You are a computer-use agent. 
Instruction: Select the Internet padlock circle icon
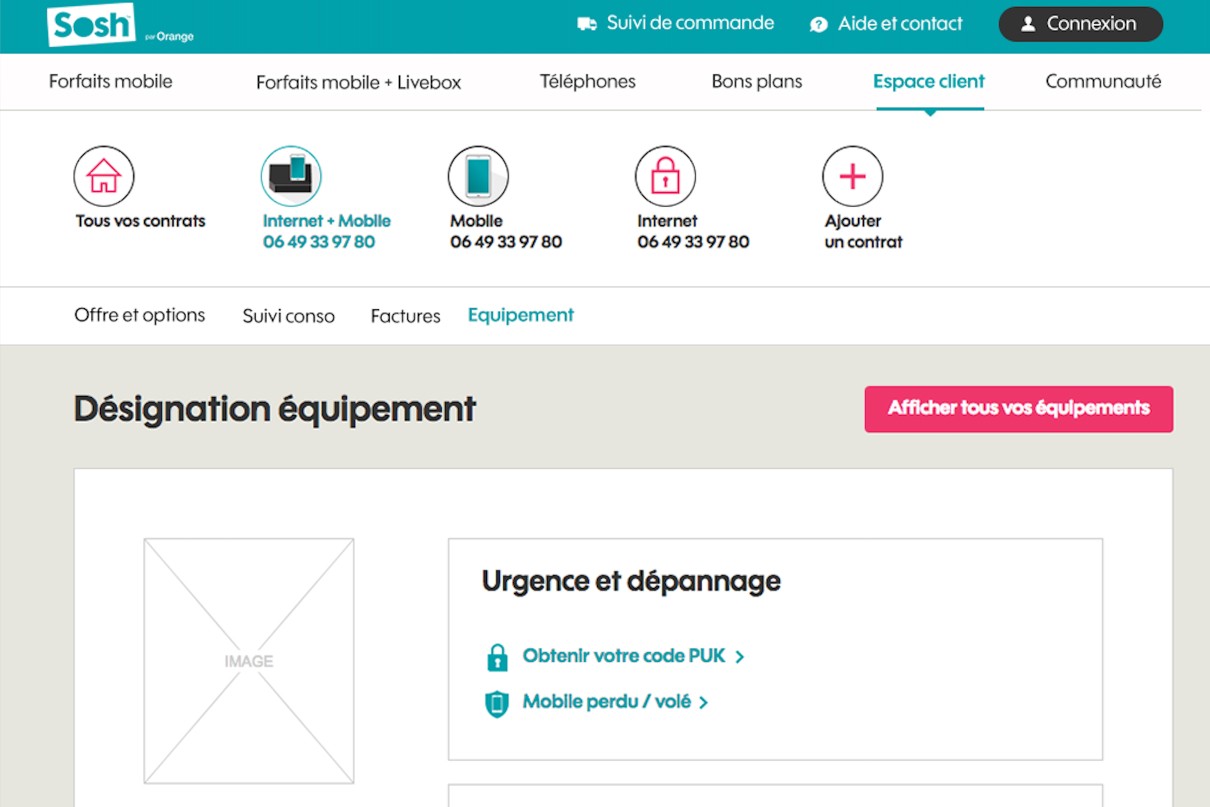(665, 176)
